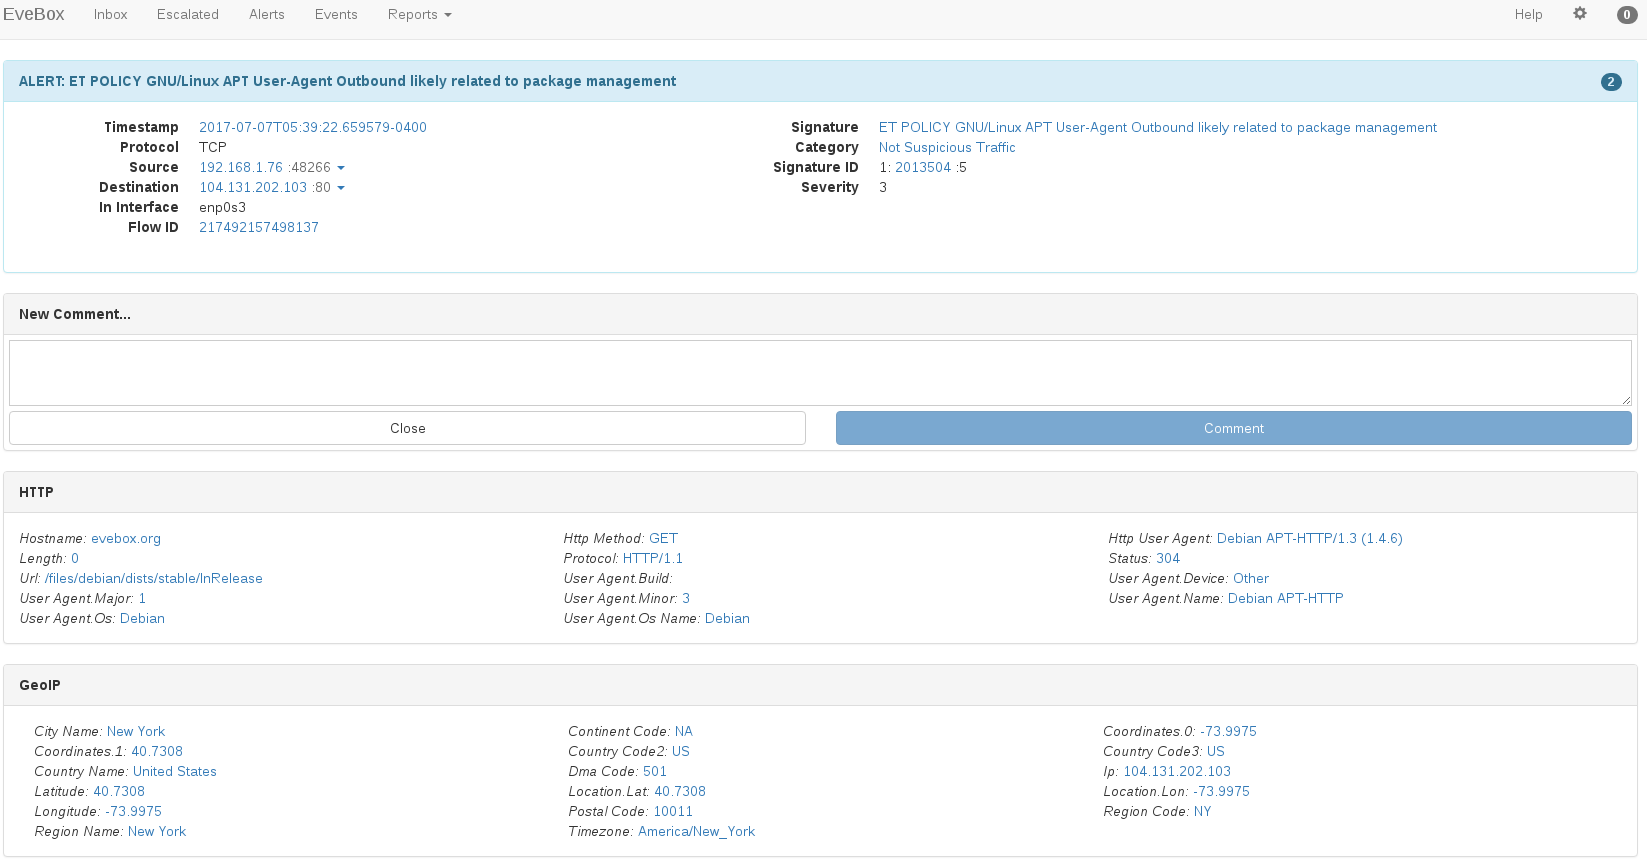Click City Name value New York
Screen dimensions: 1647x868
136,732
